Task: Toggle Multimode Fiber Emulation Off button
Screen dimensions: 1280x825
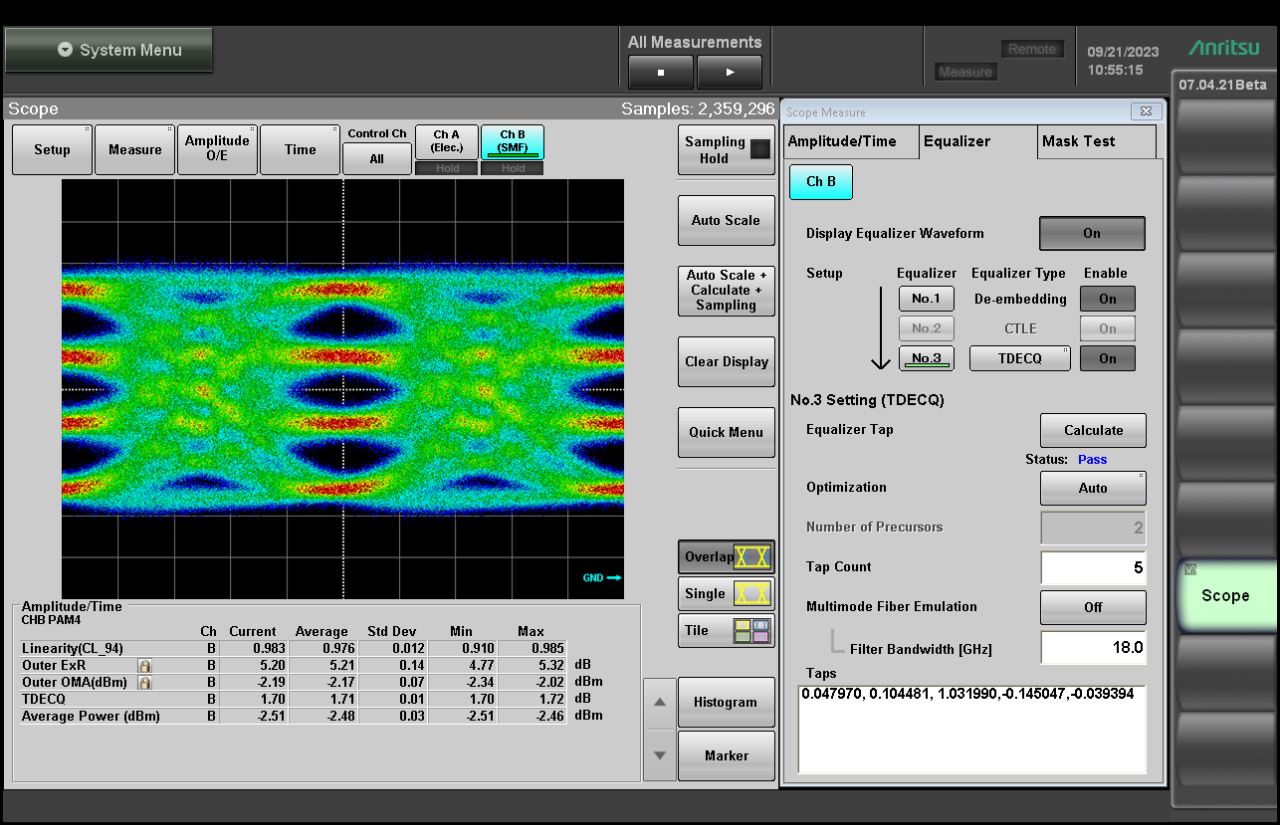Action: click(x=1093, y=607)
